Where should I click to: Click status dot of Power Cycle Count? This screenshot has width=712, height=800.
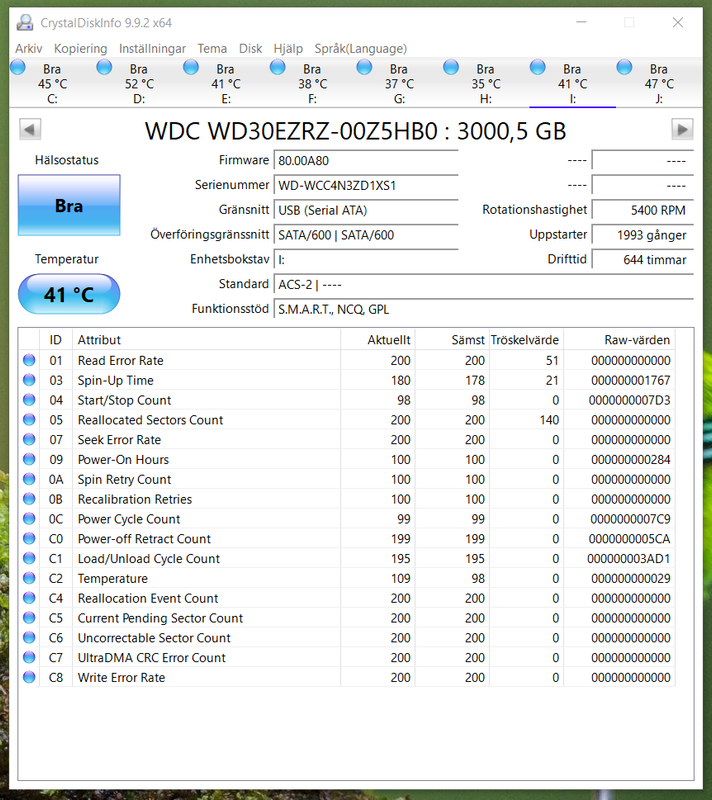29,519
